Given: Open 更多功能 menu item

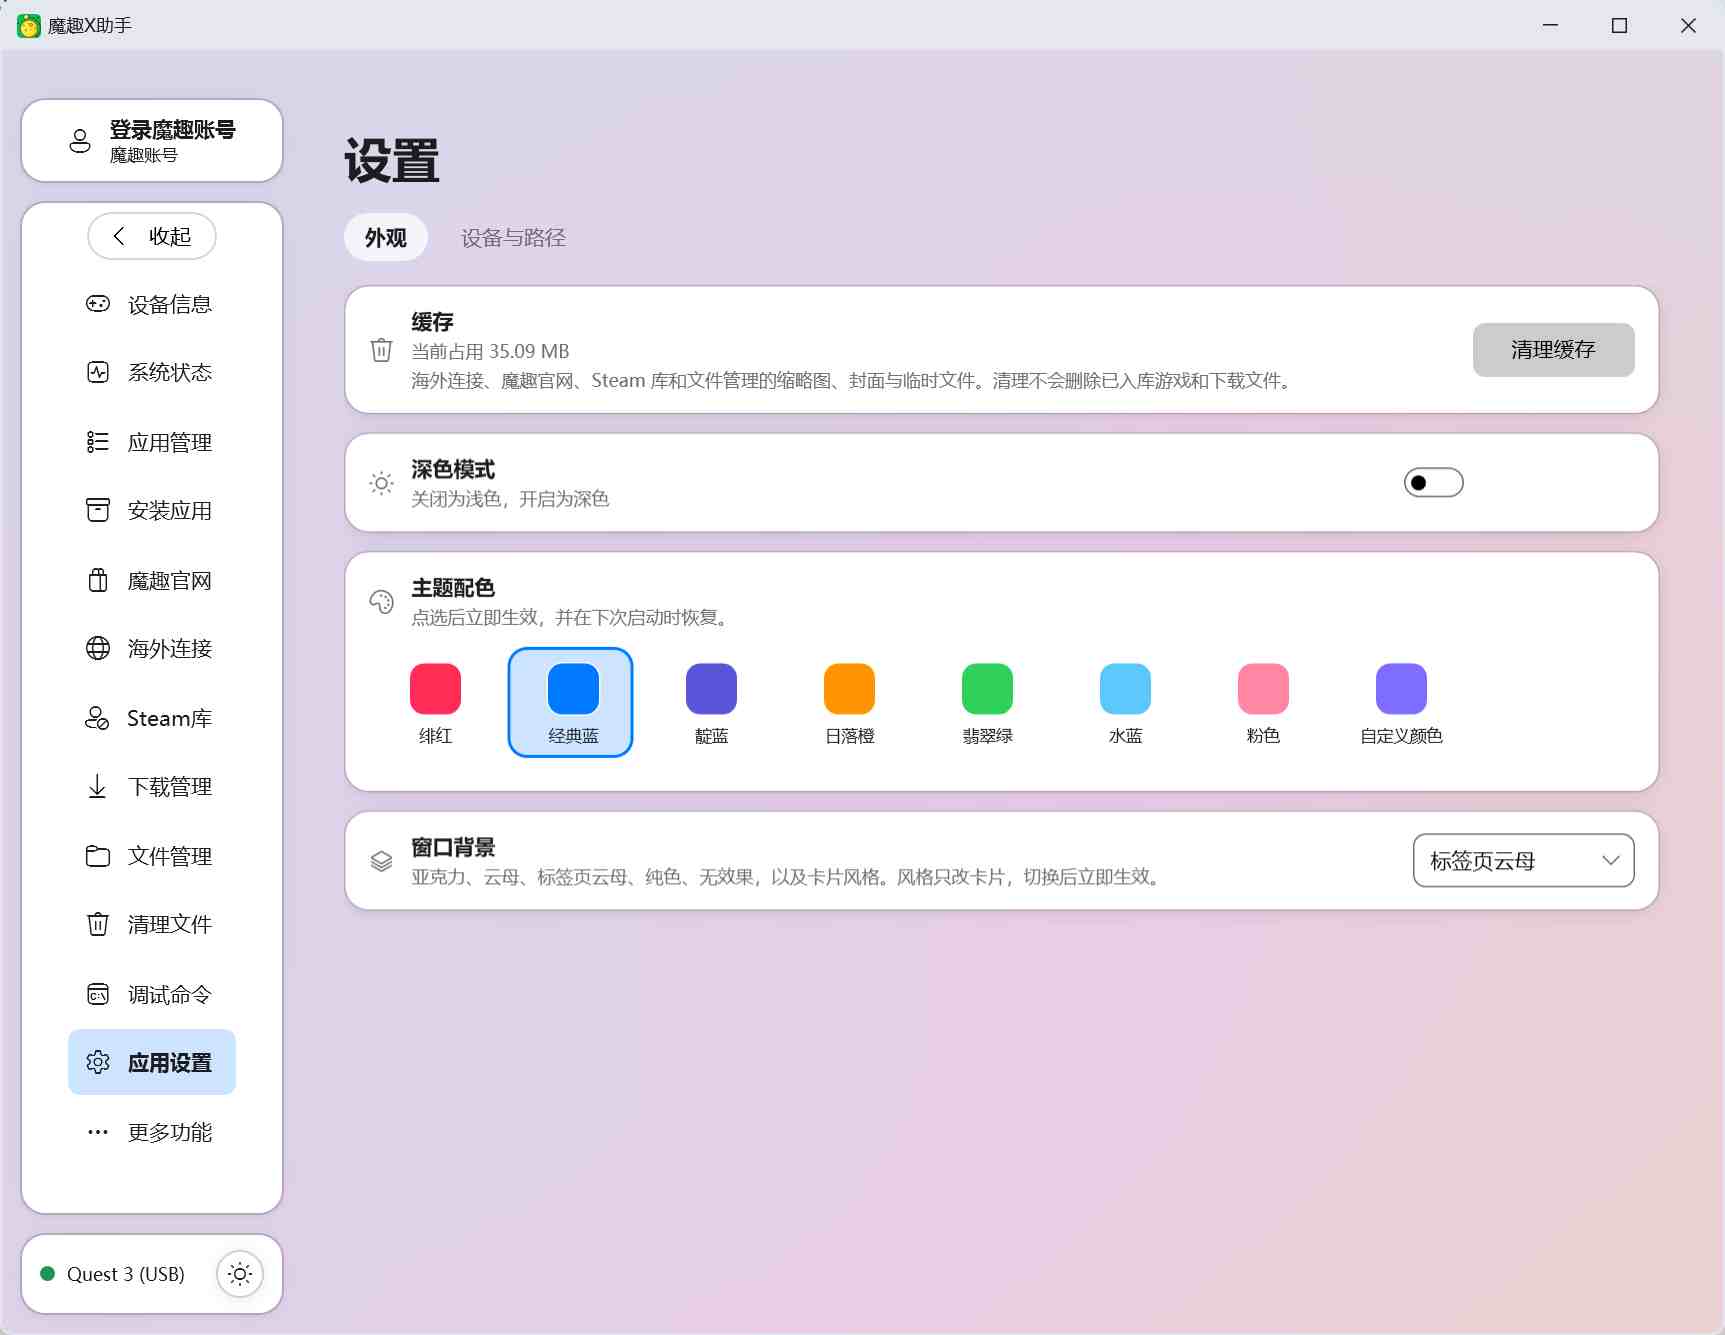Looking at the screenshot, I should (152, 1132).
